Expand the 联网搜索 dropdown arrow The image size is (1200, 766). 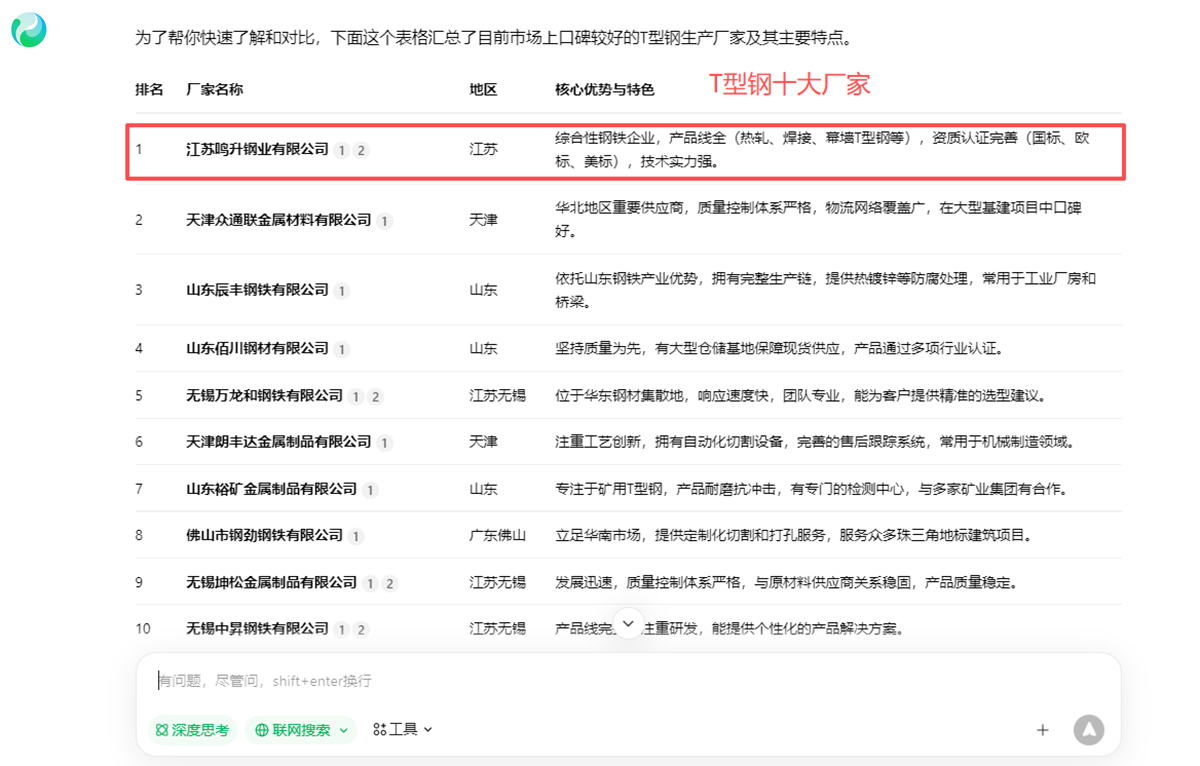coord(344,730)
